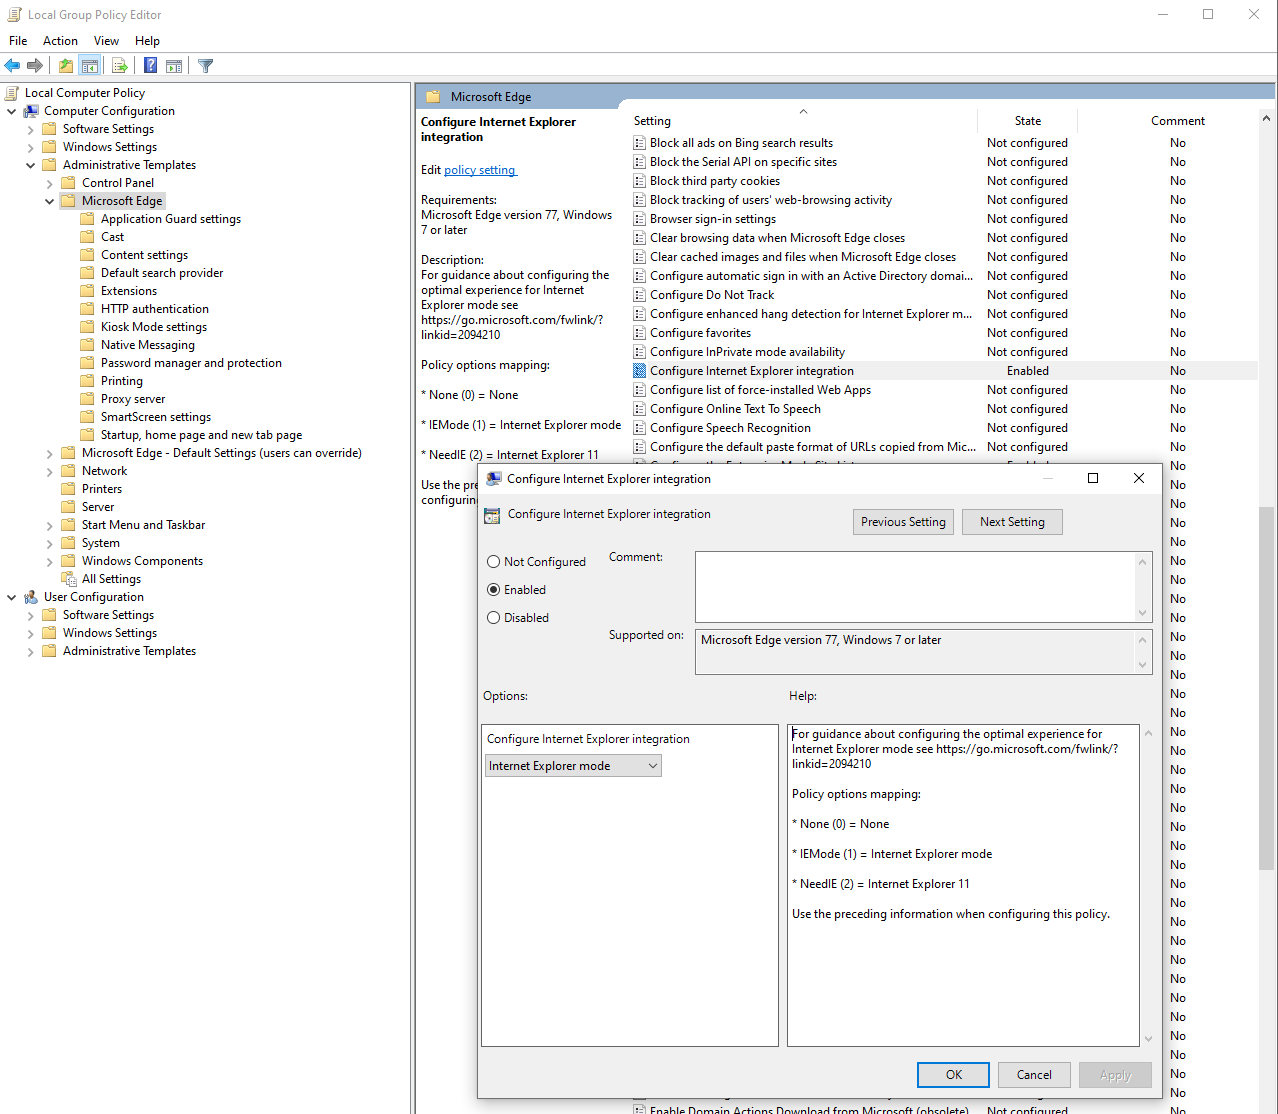
Task: Open the View menu
Action: [x=106, y=41]
